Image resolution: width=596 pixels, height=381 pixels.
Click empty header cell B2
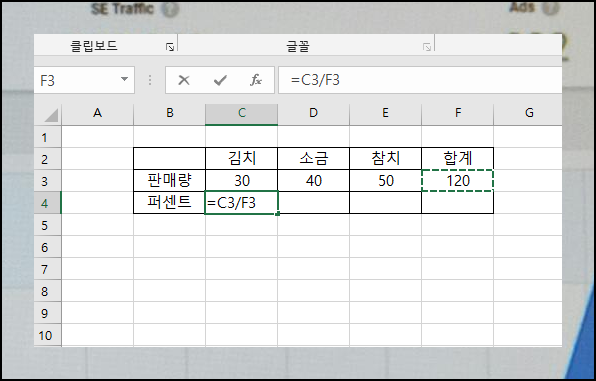click(170, 159)
